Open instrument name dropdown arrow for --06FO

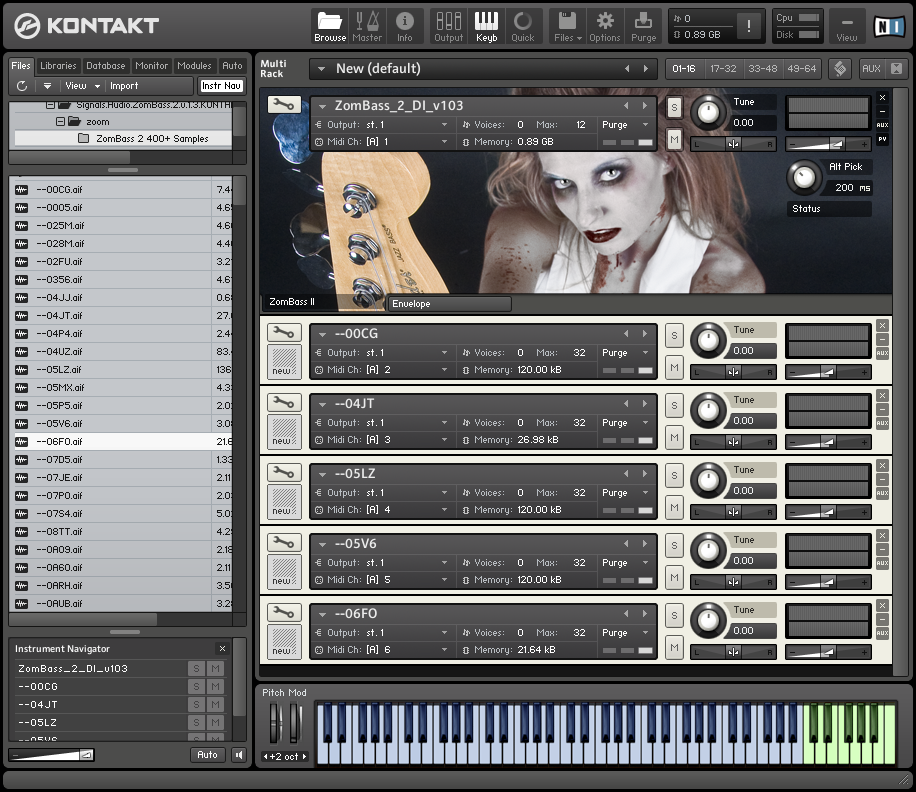click(x=322, y=614)
